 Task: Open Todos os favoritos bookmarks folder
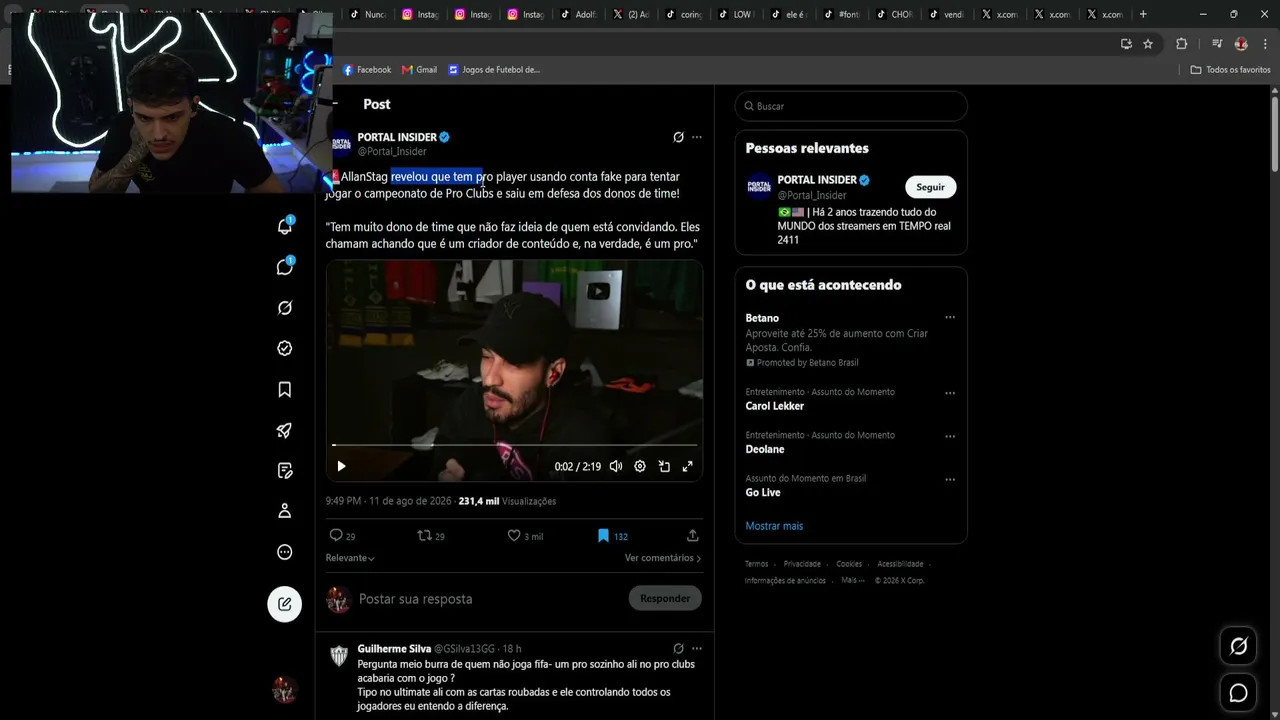click(1231, 70)
